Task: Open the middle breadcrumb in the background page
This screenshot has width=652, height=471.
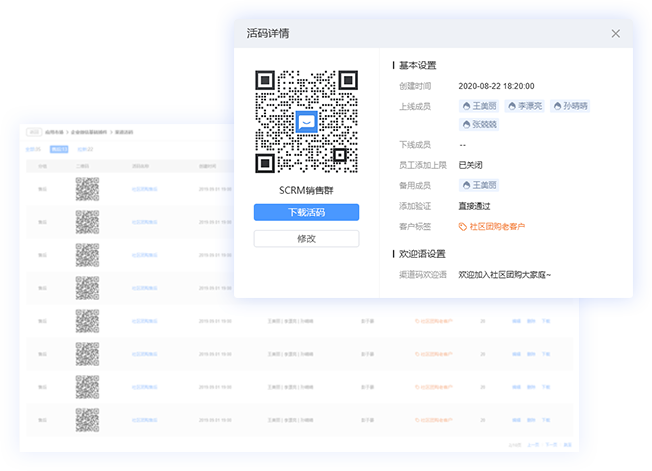Action: coord(89,132)
